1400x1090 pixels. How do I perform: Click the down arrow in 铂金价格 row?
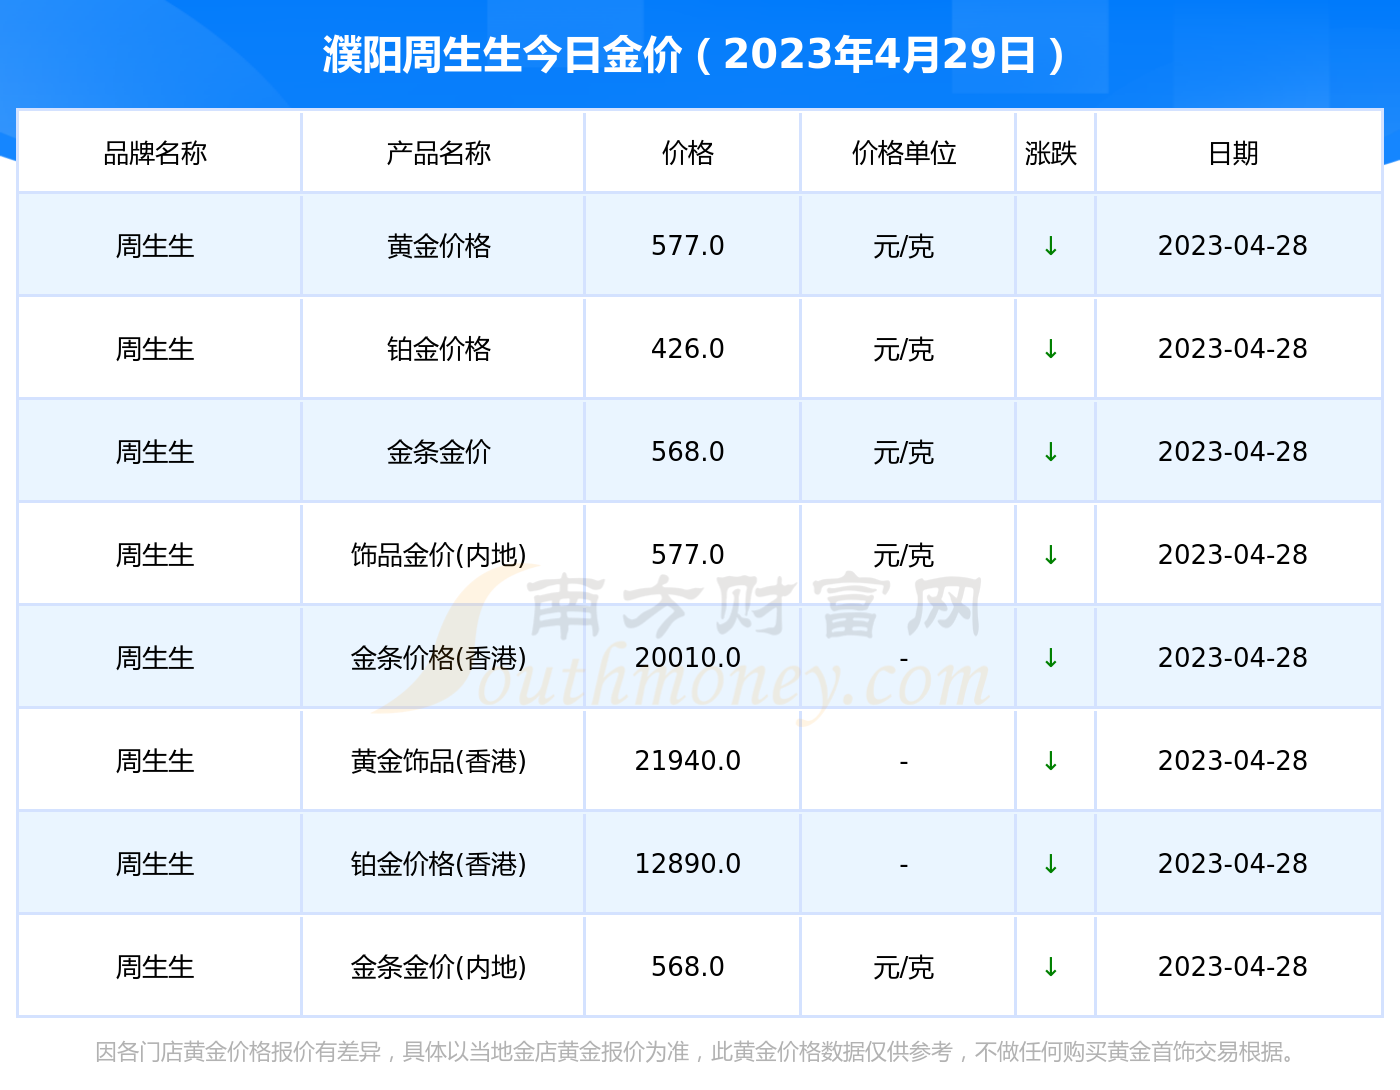pos(1050,349)
